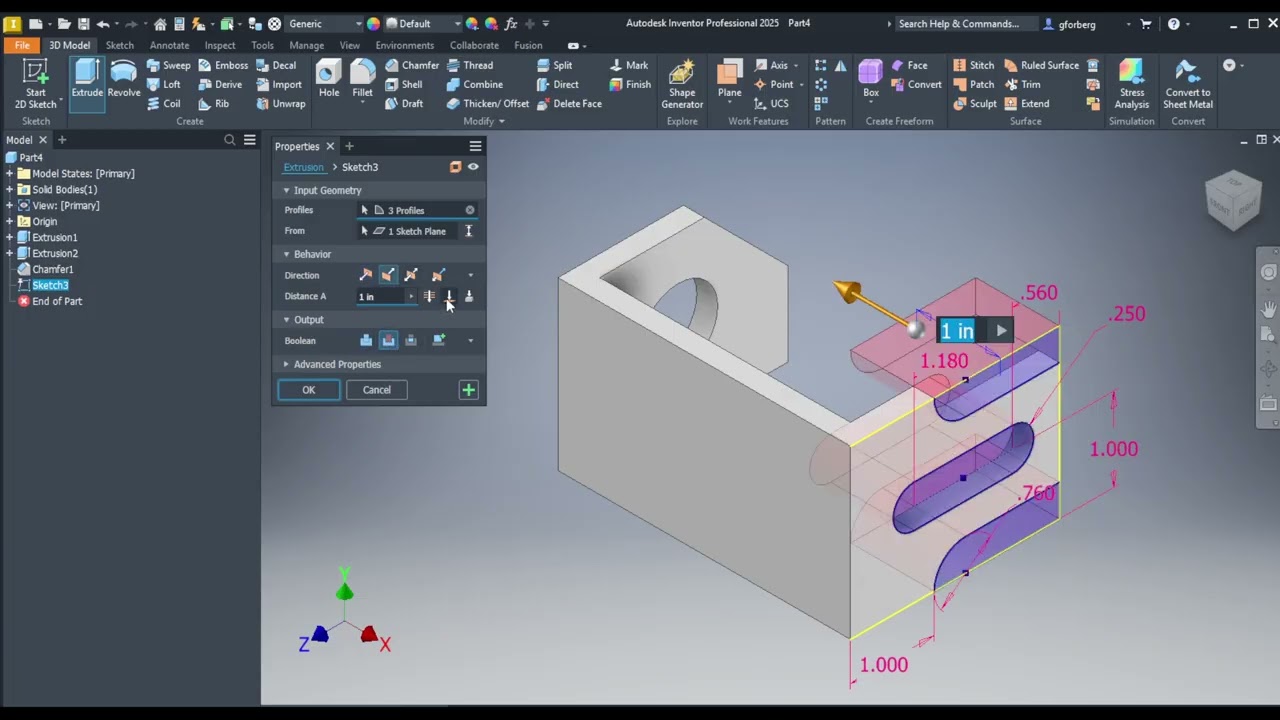Select the Emboss tool

222,65
